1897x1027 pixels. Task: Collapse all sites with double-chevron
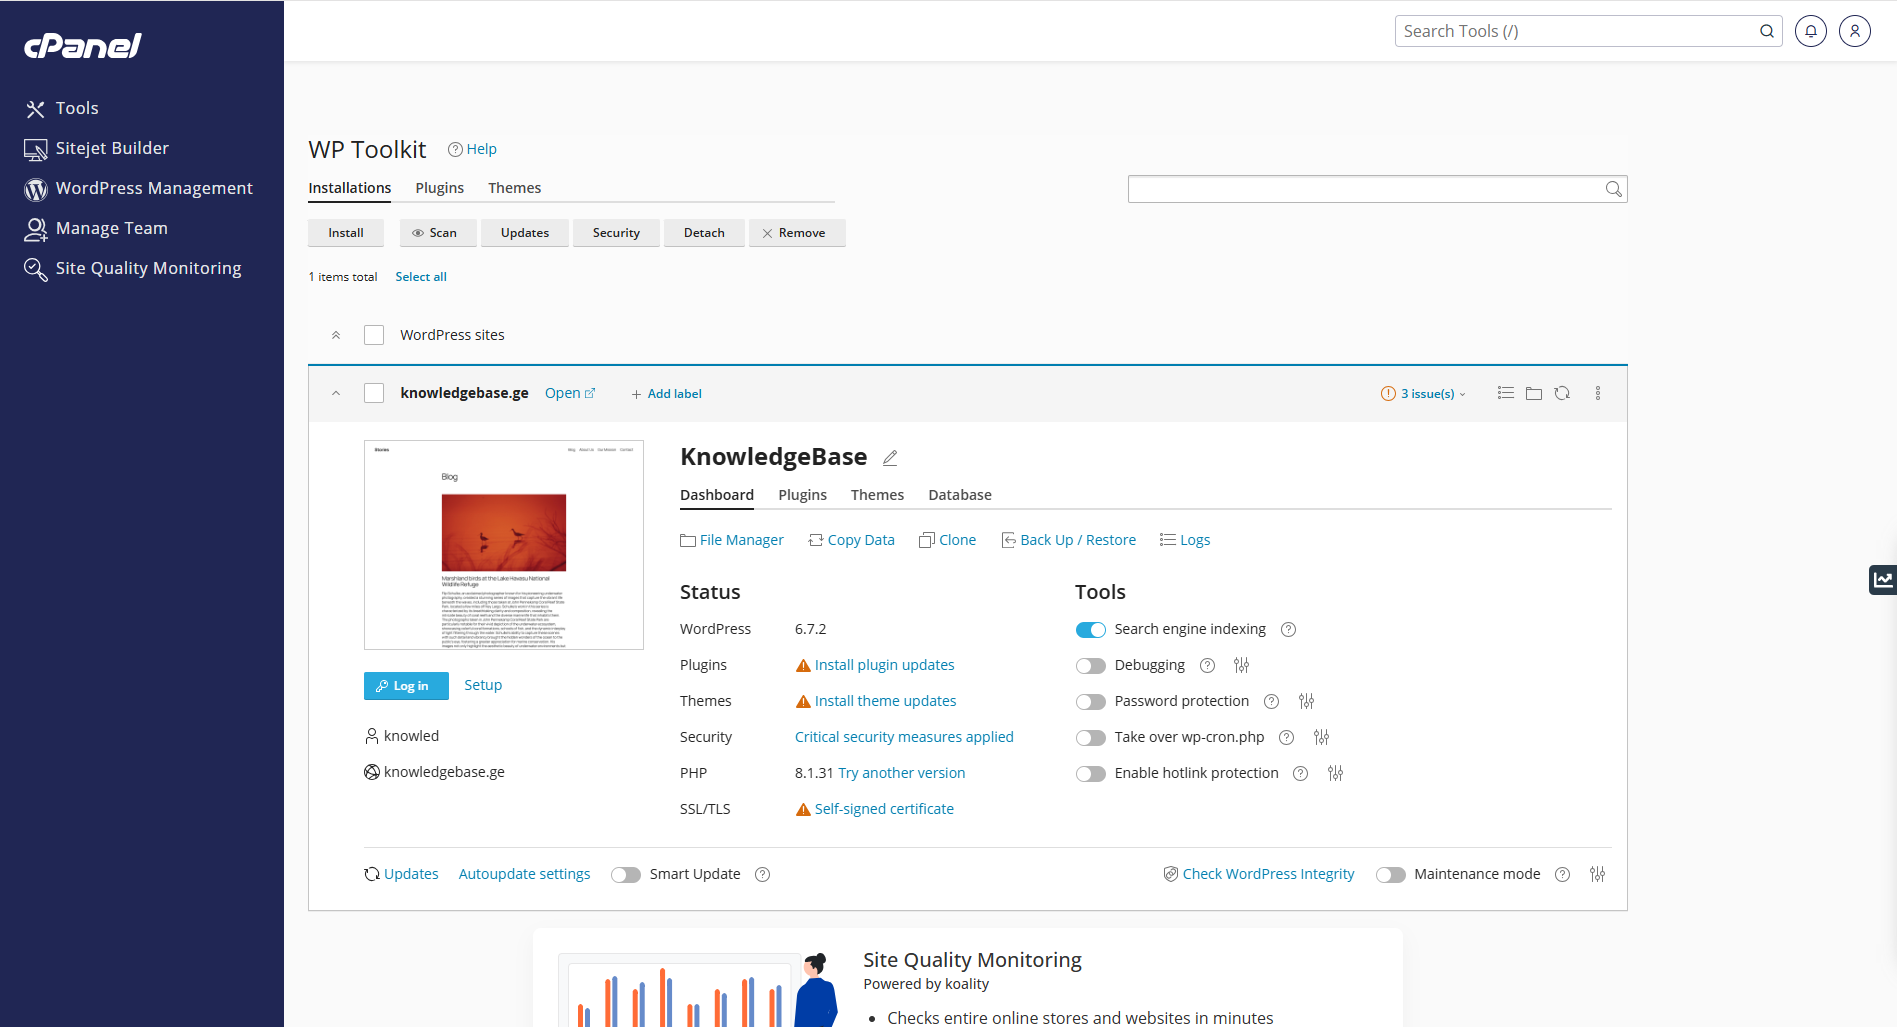336,335
